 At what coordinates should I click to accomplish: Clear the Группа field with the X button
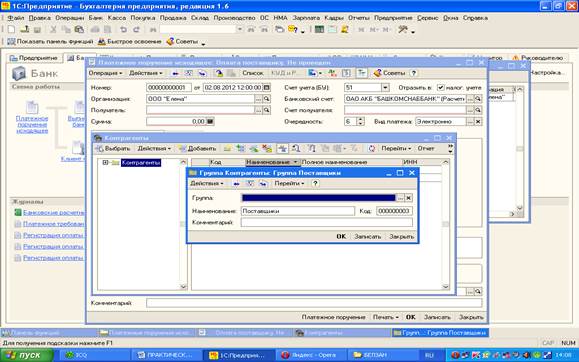coord(408,198)
